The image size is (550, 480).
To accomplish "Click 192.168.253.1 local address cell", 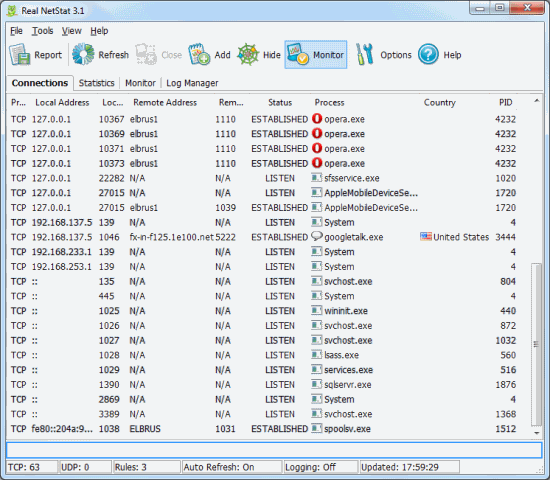I will click(61, 267).
